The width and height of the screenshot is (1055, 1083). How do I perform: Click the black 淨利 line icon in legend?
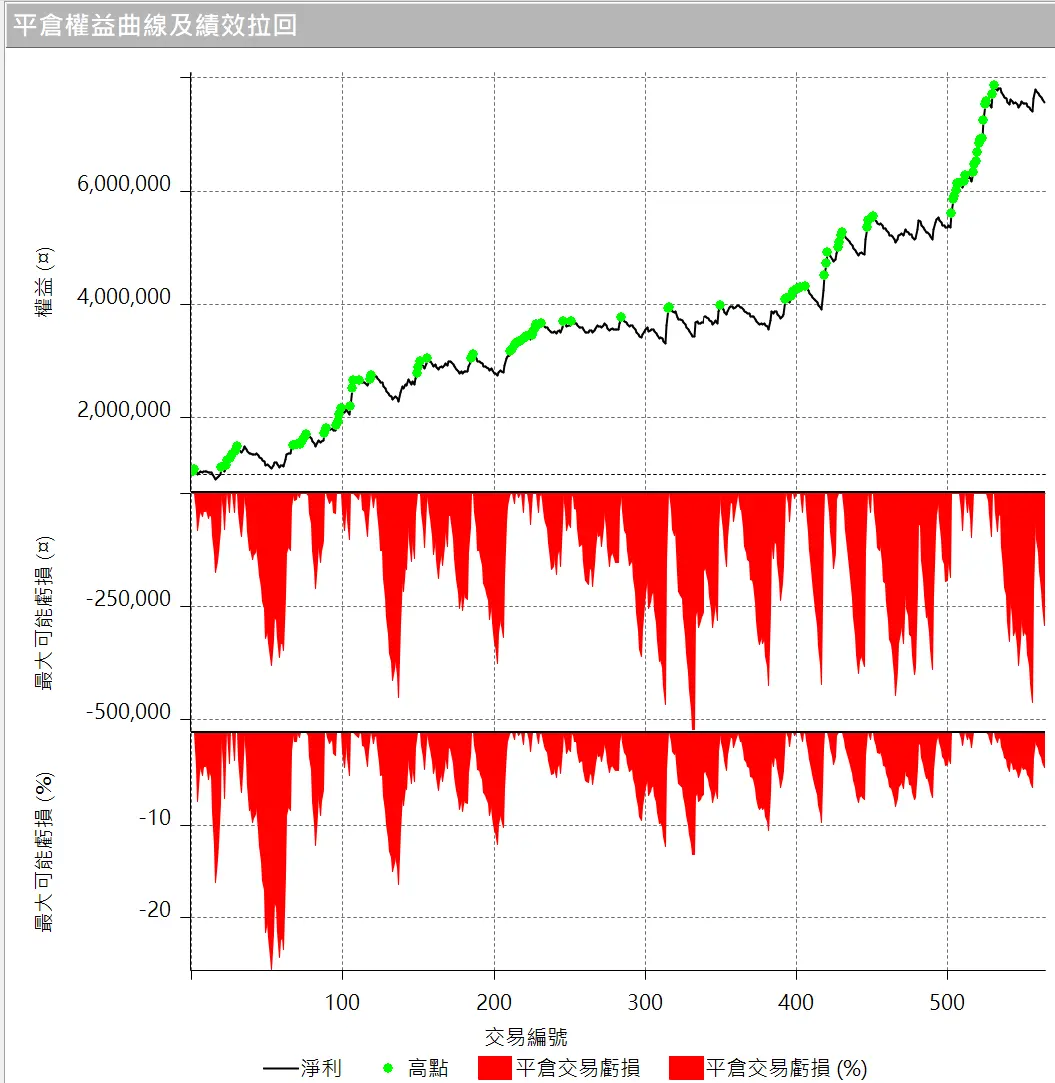pos(279,1069)
